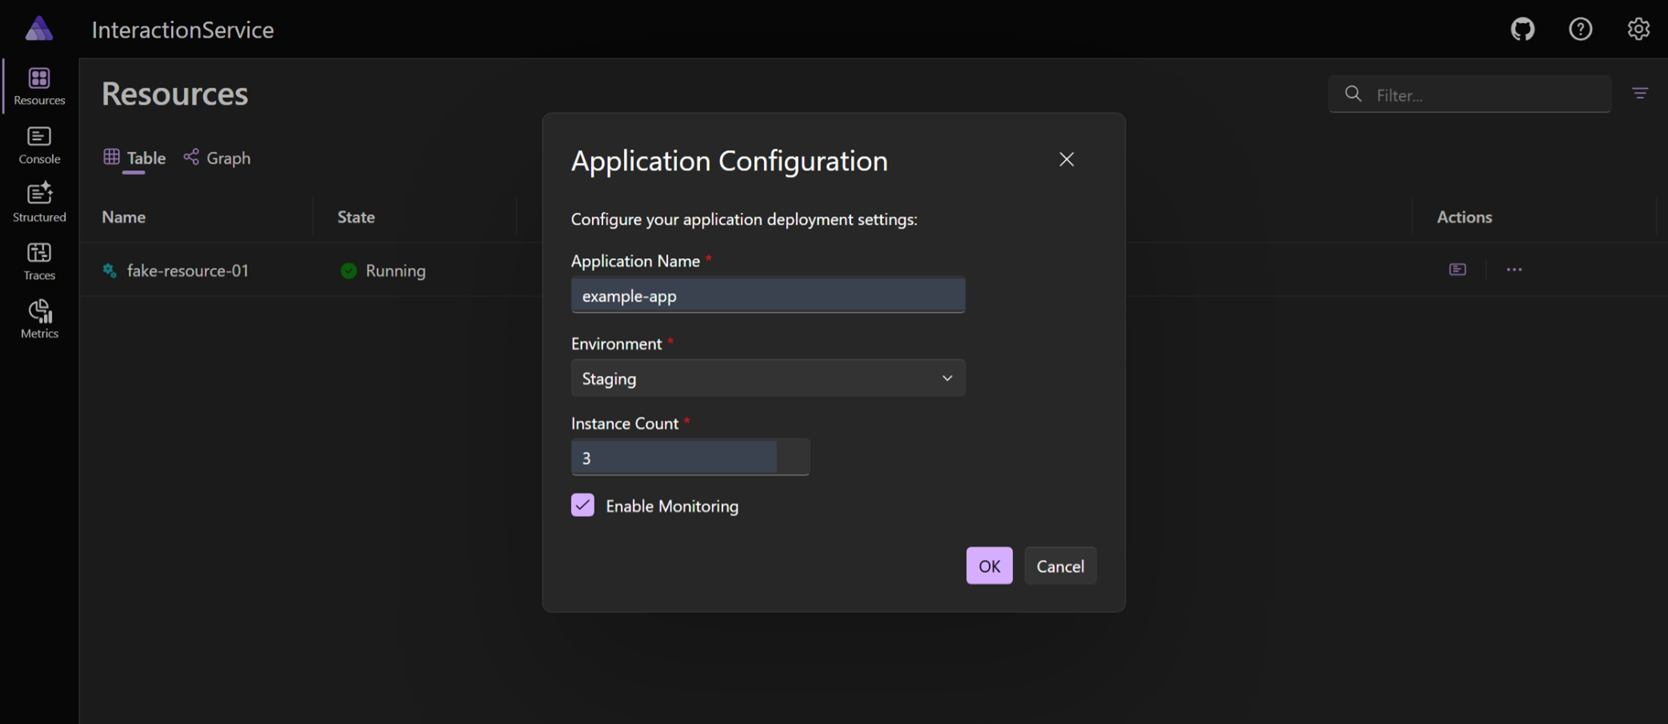Open the Resources page in sidebar
The height and width of the screenshot is (724, 1668).
[x=39, y=86]
